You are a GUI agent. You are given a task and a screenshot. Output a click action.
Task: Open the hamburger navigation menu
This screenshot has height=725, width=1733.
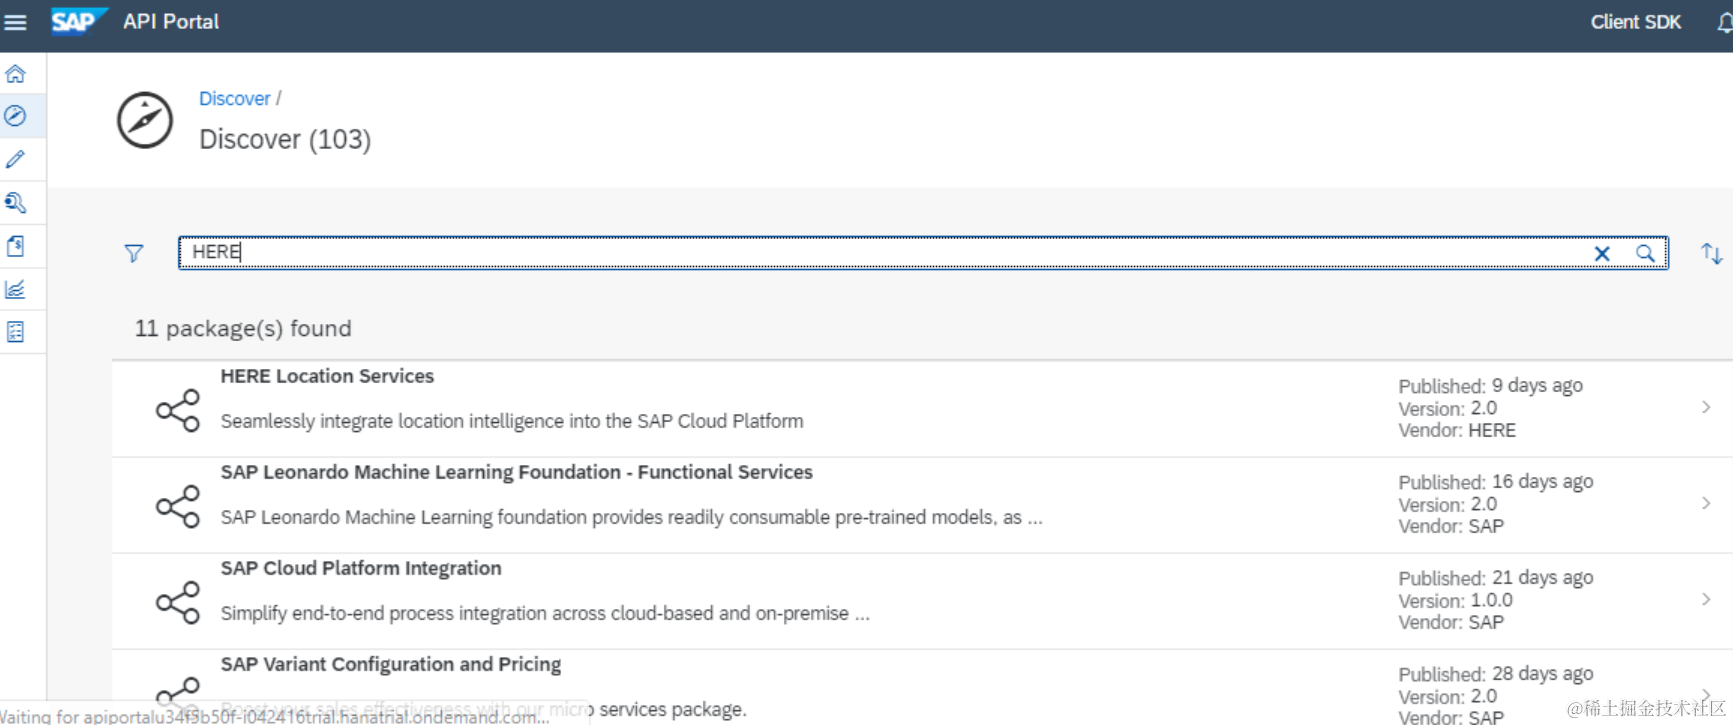point(15,22)
